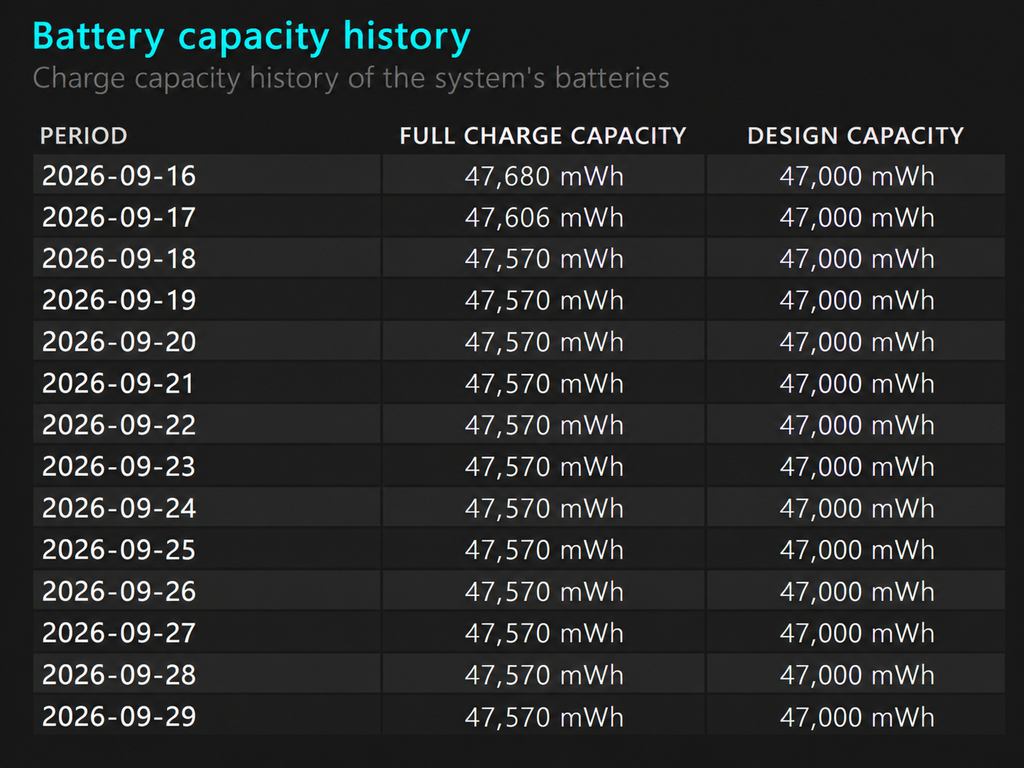Screen dimensions: 1024x768
Task: Click full charge capacity for 2026-09-29
Action: pos(544,717)
